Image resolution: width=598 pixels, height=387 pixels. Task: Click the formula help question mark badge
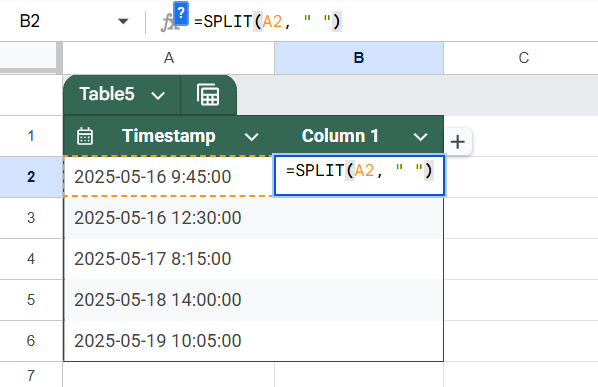click(x=181, y=13)
